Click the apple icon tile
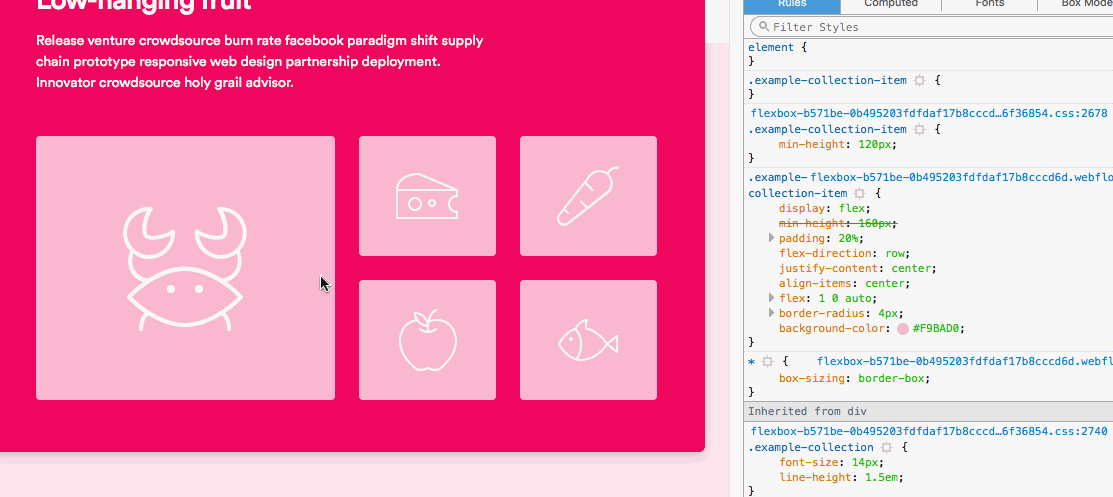This screenshot has width=1113, height=497. click(x=427, y=340)
